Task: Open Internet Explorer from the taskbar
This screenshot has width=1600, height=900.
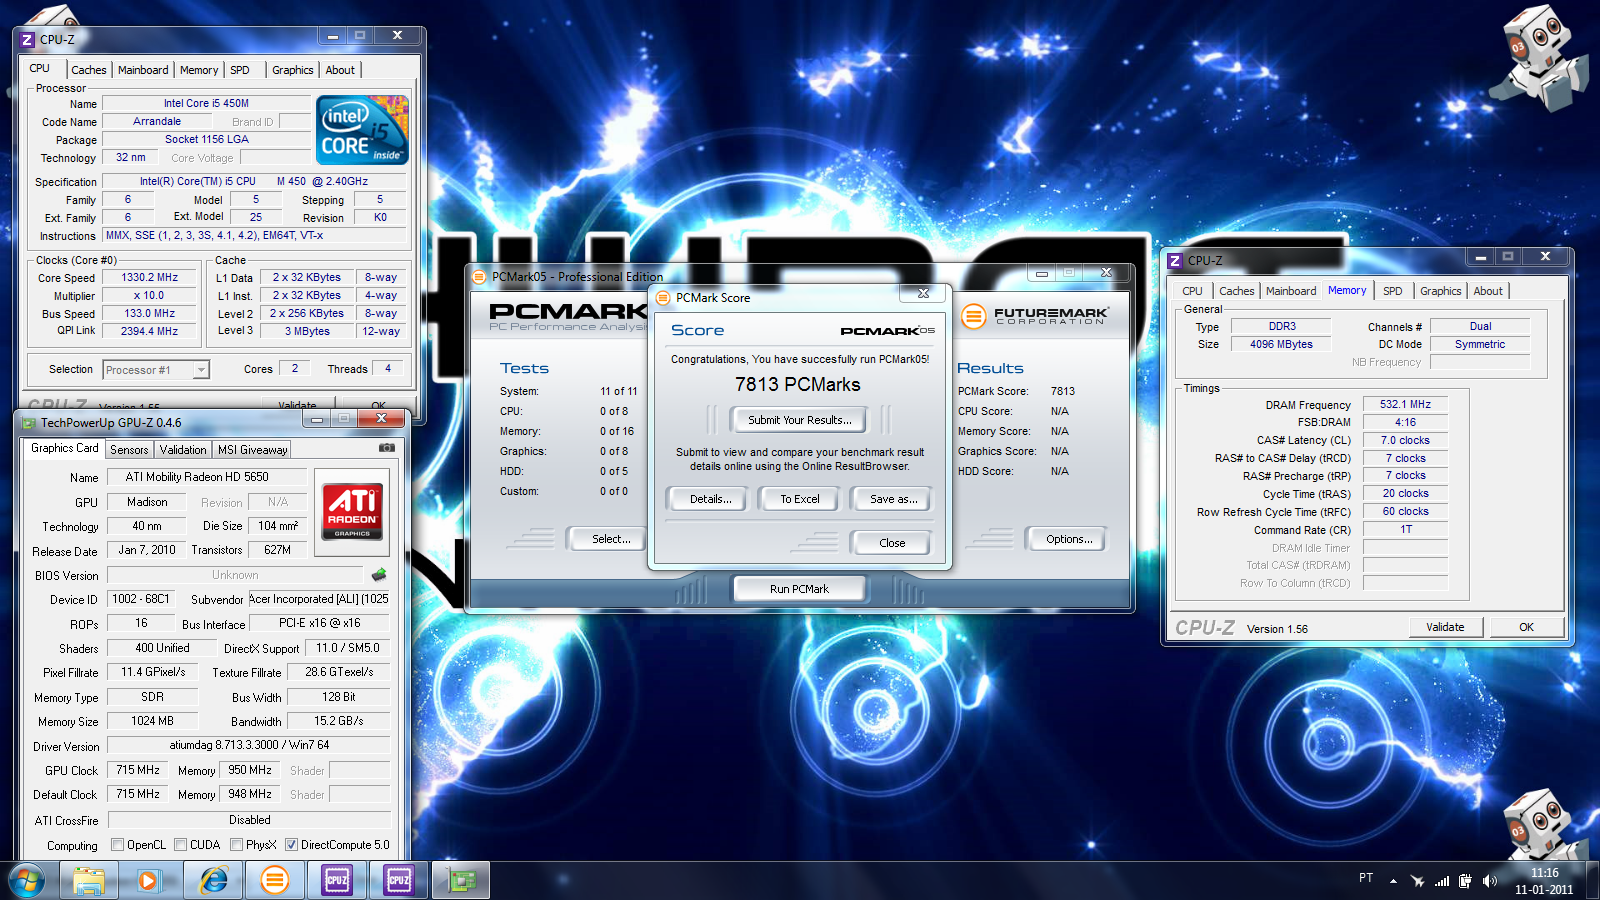Action: pos(213,881)
